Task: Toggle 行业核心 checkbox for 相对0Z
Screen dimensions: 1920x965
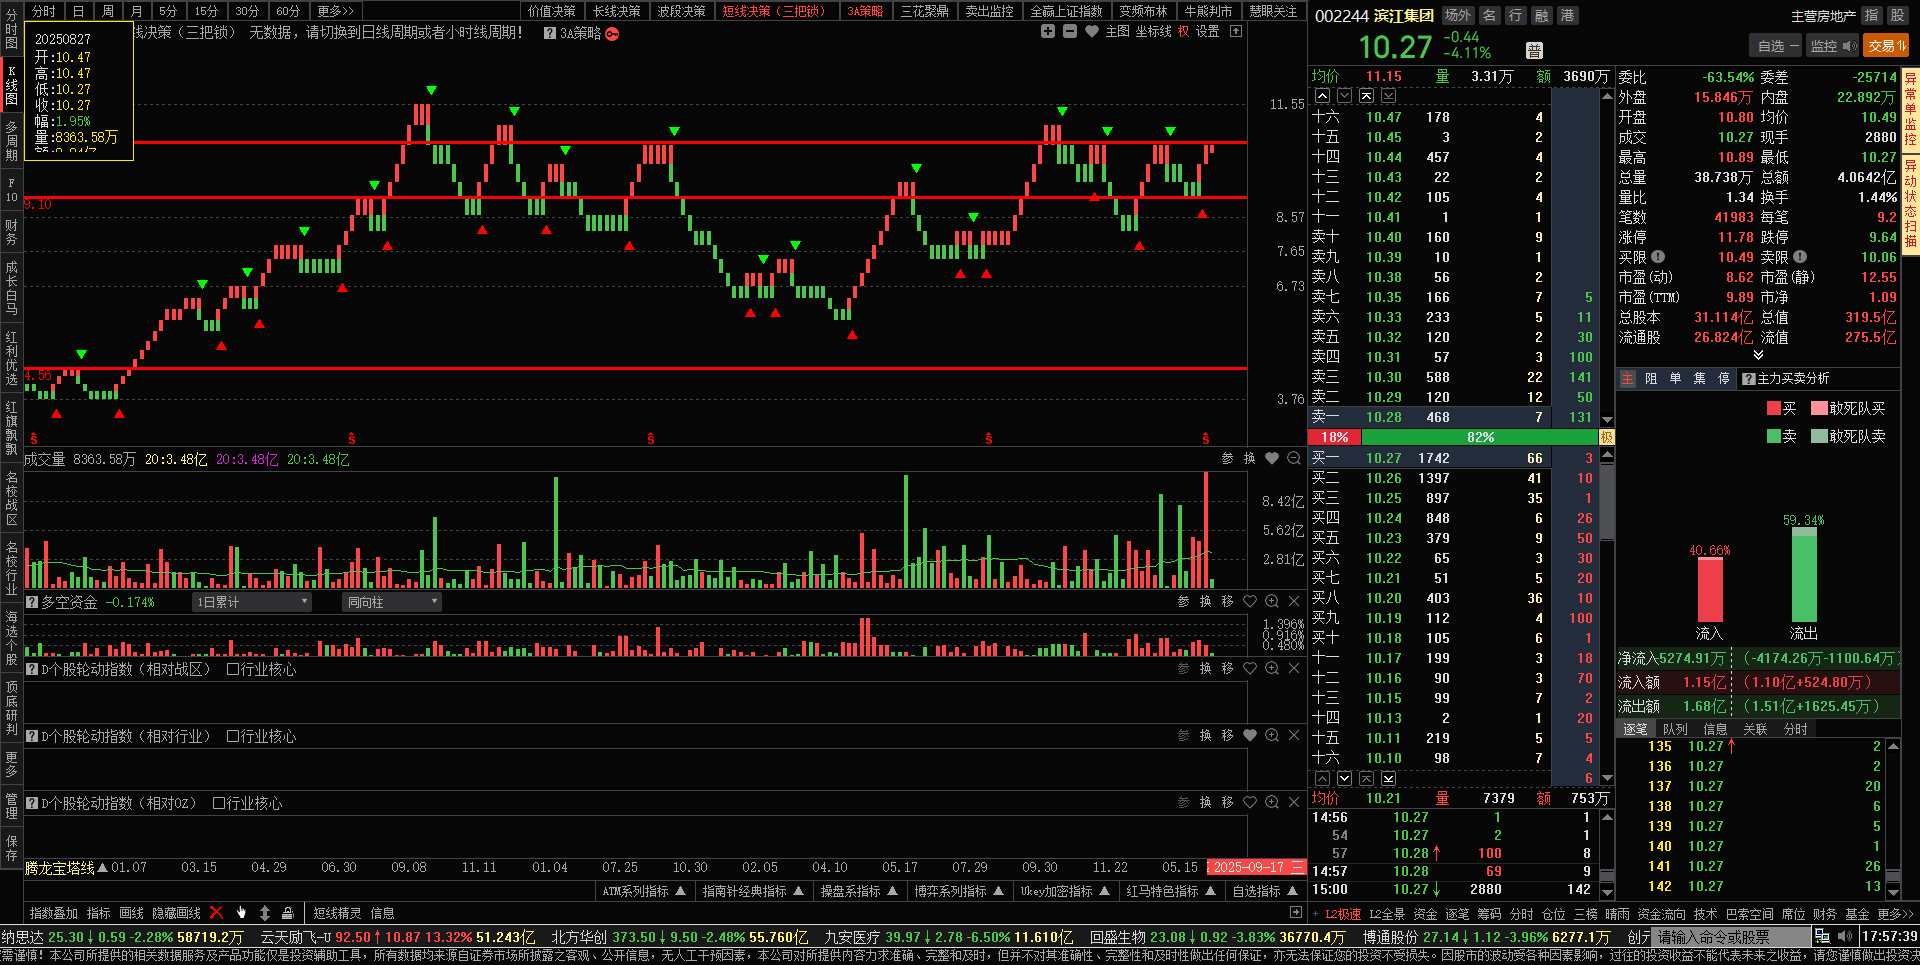Action: coord(219,803)
